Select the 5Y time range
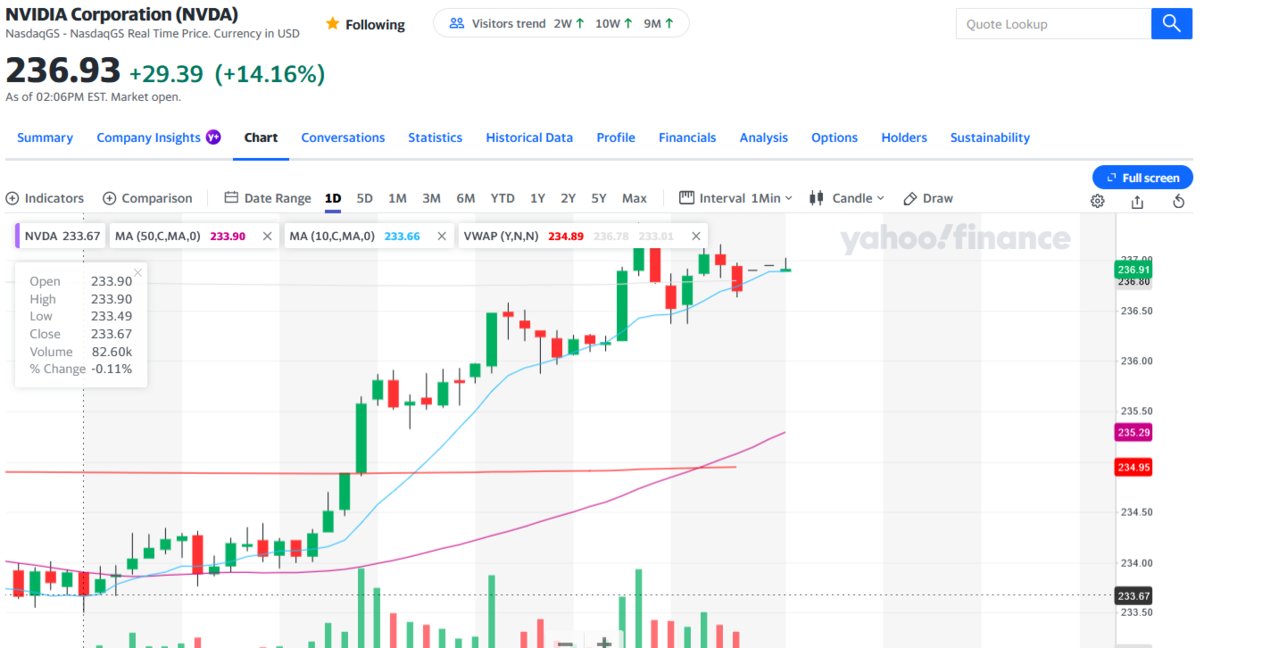The height and width of the screenshot is (648, 1279). click(599, 198)
